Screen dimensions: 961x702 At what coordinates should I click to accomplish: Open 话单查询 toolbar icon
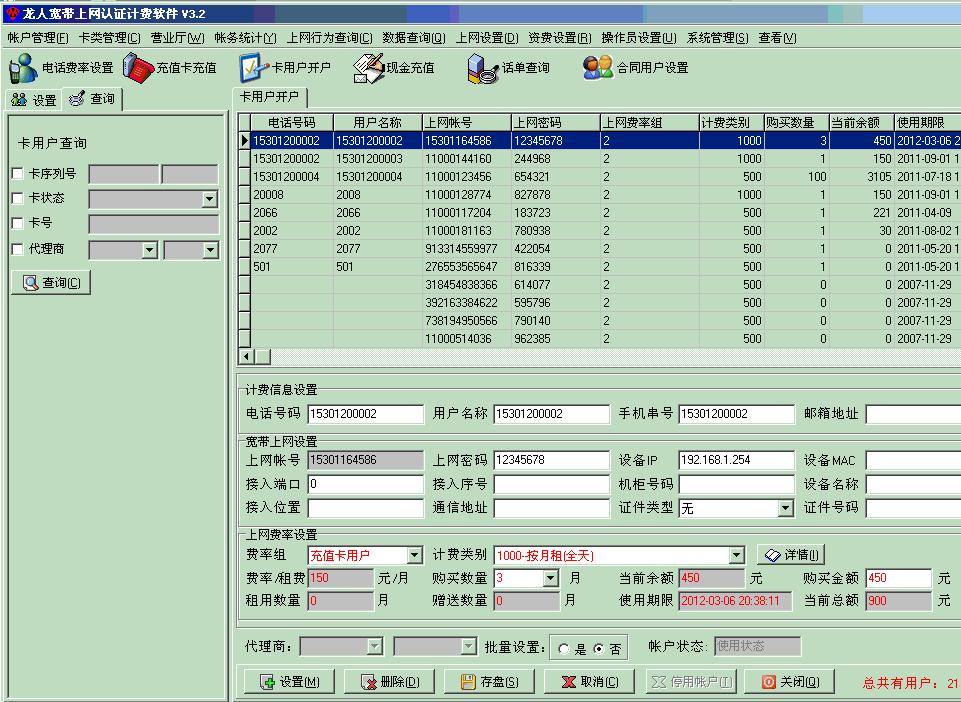coord(483,67)
